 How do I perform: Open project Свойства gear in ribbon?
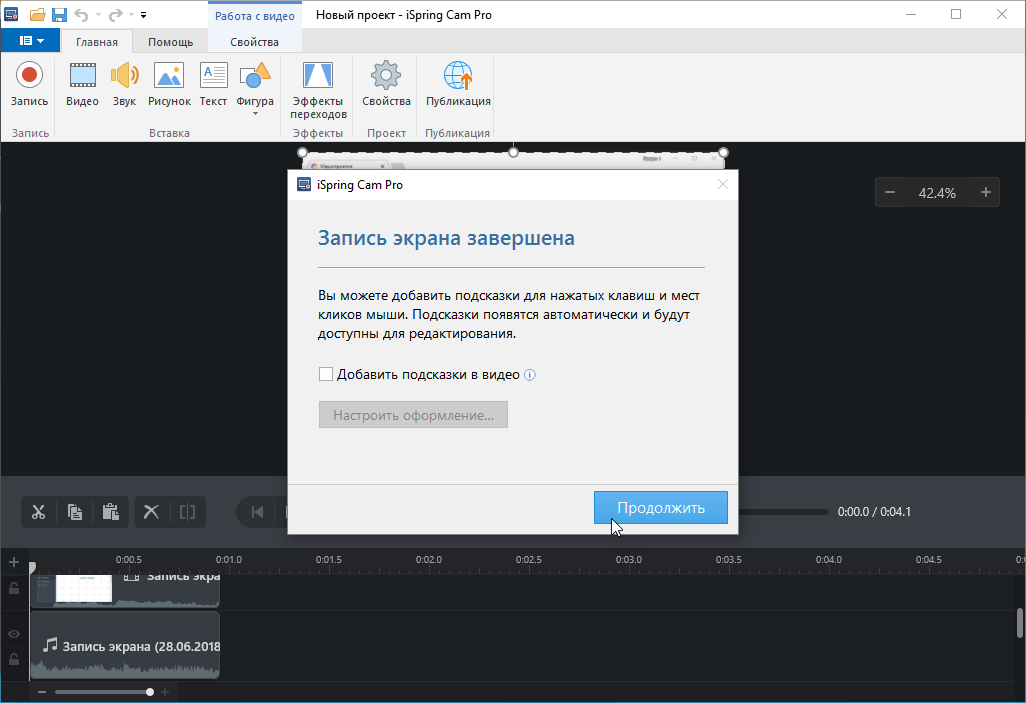pyautogui.click(x=386, y=84)
